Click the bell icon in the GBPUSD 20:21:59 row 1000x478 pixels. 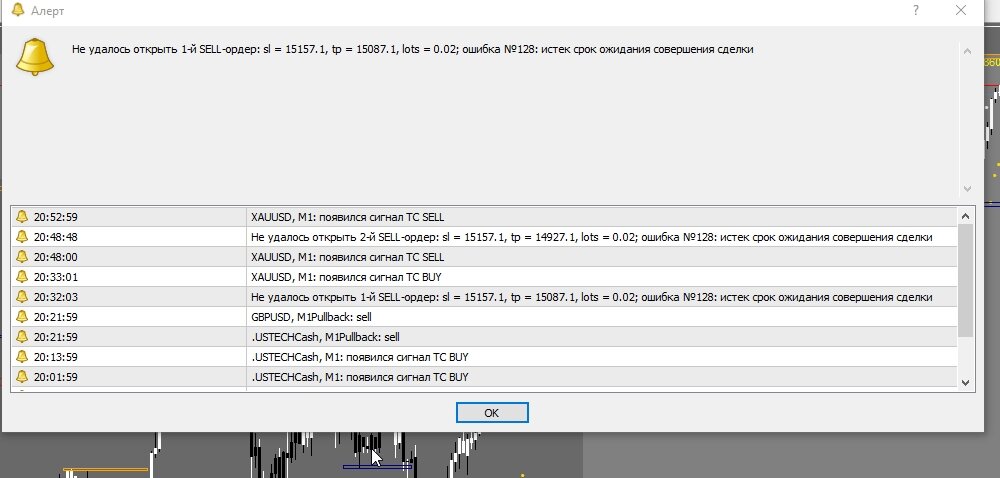coord(22,317)
